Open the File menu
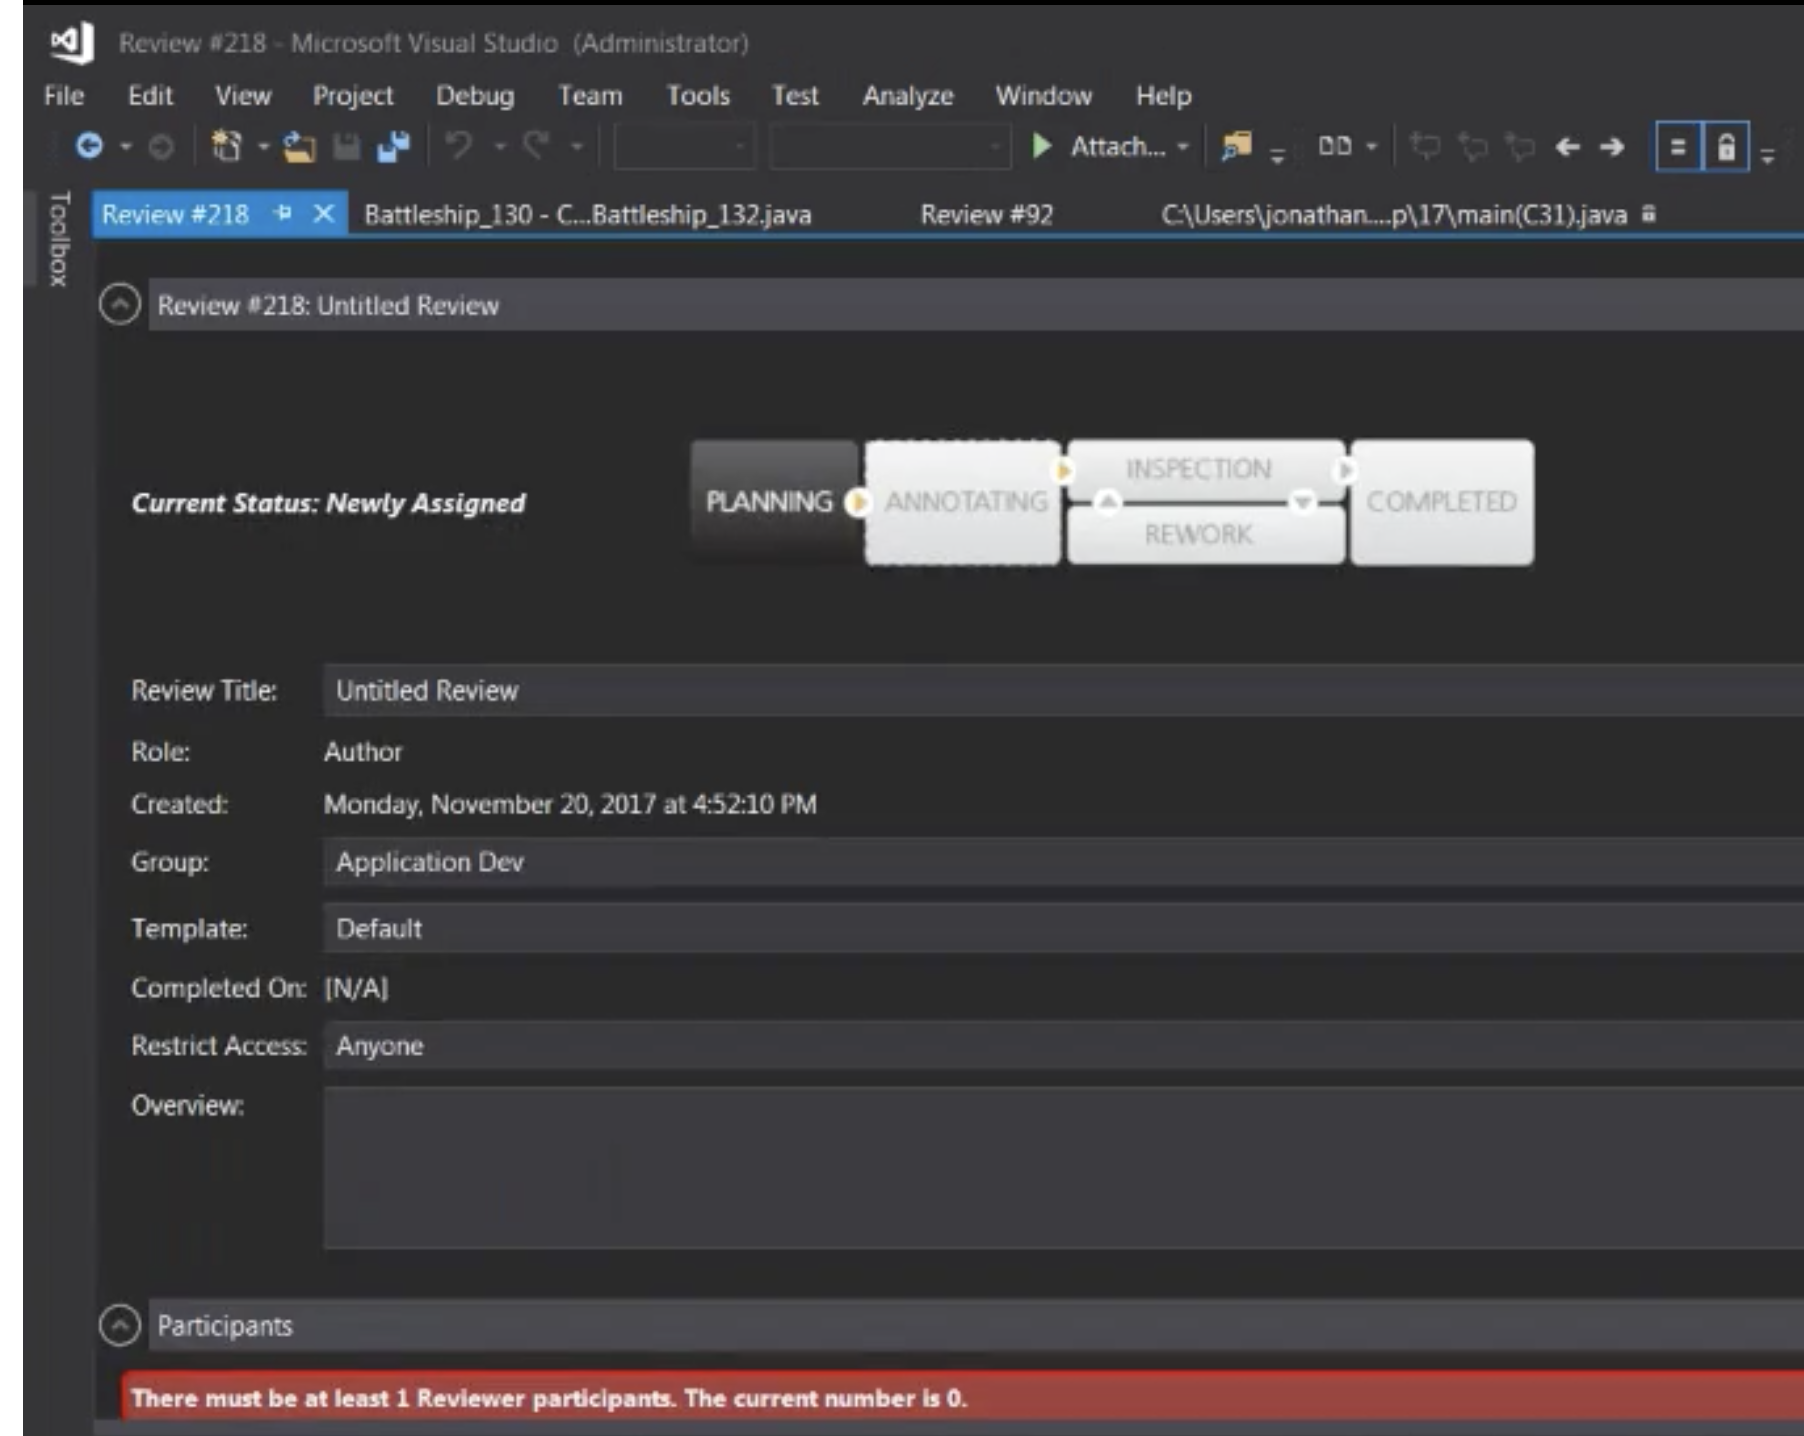The width and height of the screenshot is (1804, 1436). [x=64, y=96]
